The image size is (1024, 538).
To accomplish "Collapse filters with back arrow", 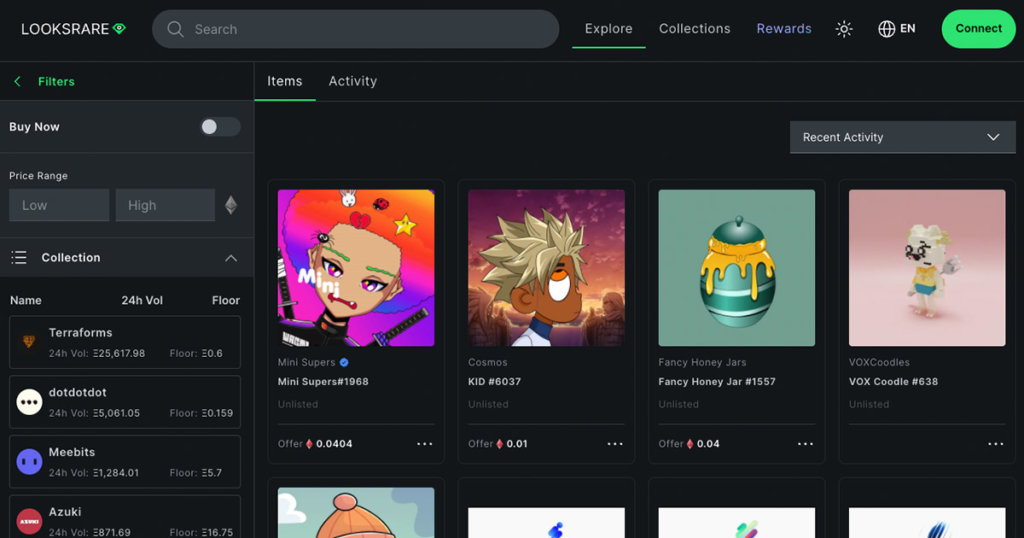I will 18,82.
